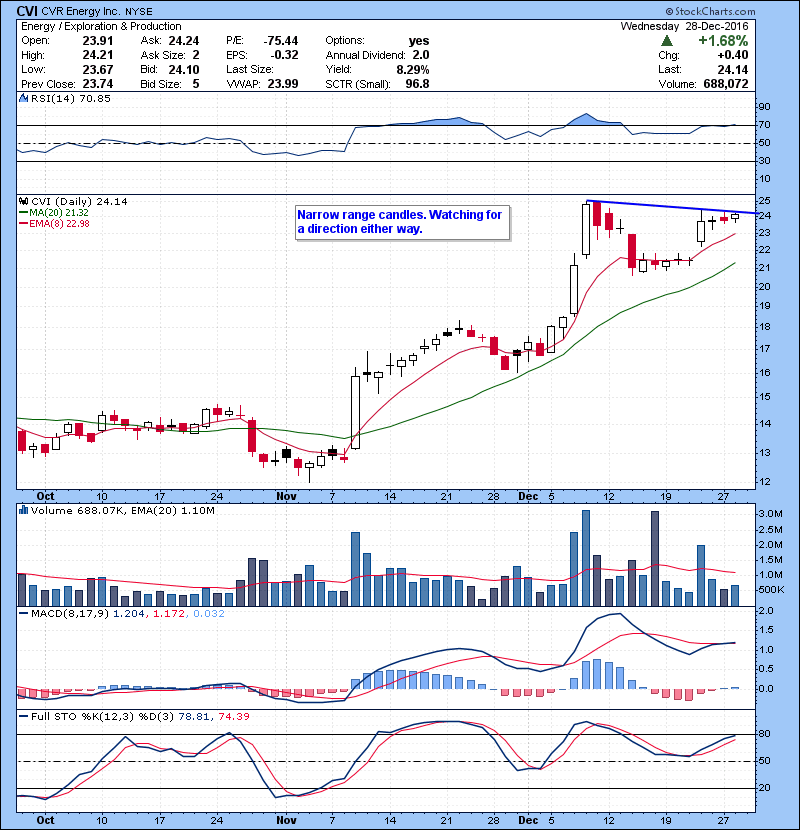Click the green up-triangle change indicator
Image resolution: width=800 pixels, height=830 pixels.
(x=667, y=41)
